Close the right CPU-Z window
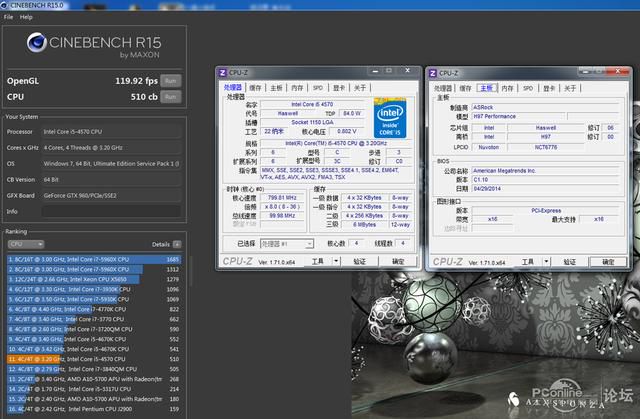Image resolution: width=640 pixels, height=419 pixels. coord(618,71)
